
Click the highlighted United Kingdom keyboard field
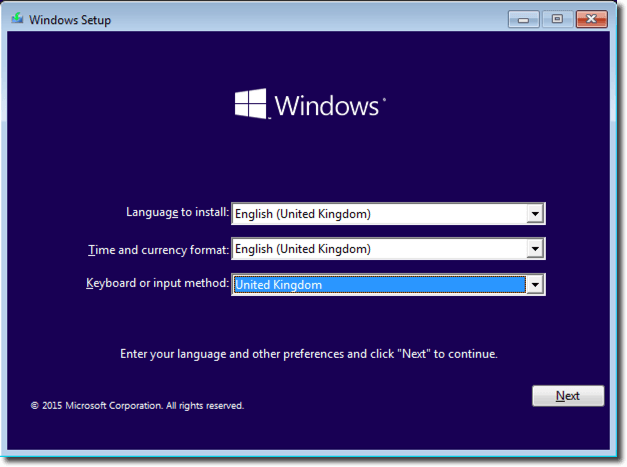(x=388, y=285)
